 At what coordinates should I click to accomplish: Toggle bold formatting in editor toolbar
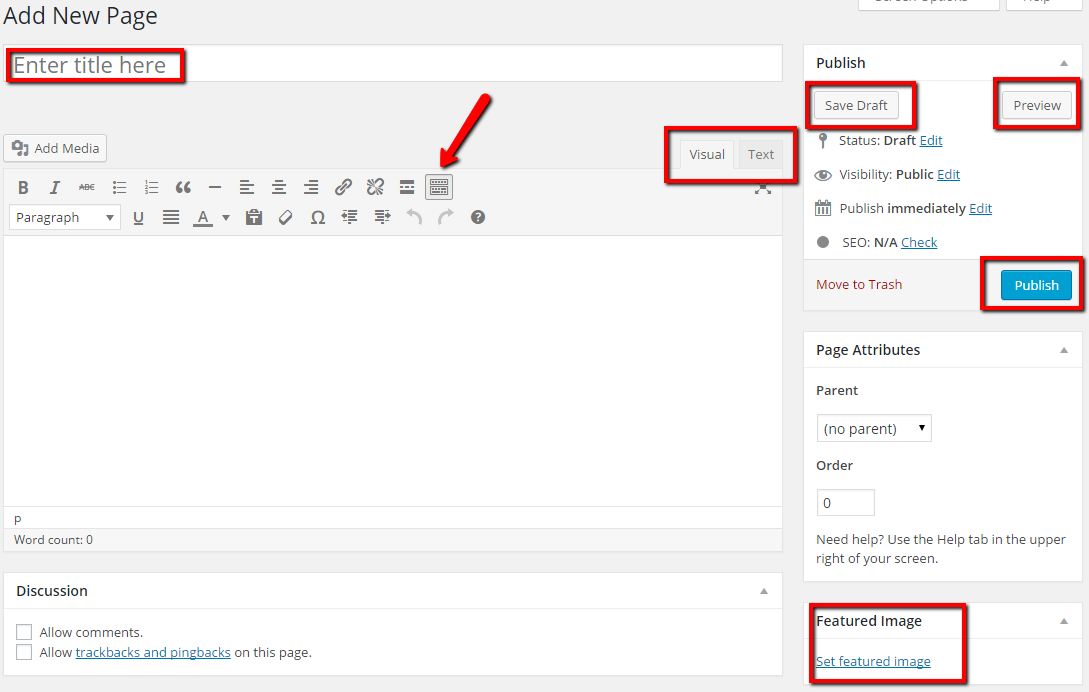pyautogui.click(x=23, y=187)
